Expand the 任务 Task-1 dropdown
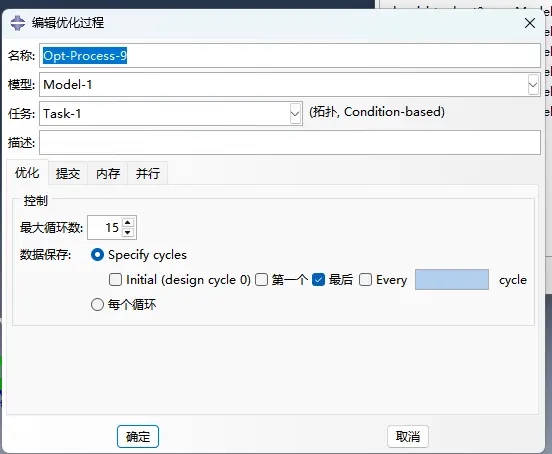 (x=295, y=114)
